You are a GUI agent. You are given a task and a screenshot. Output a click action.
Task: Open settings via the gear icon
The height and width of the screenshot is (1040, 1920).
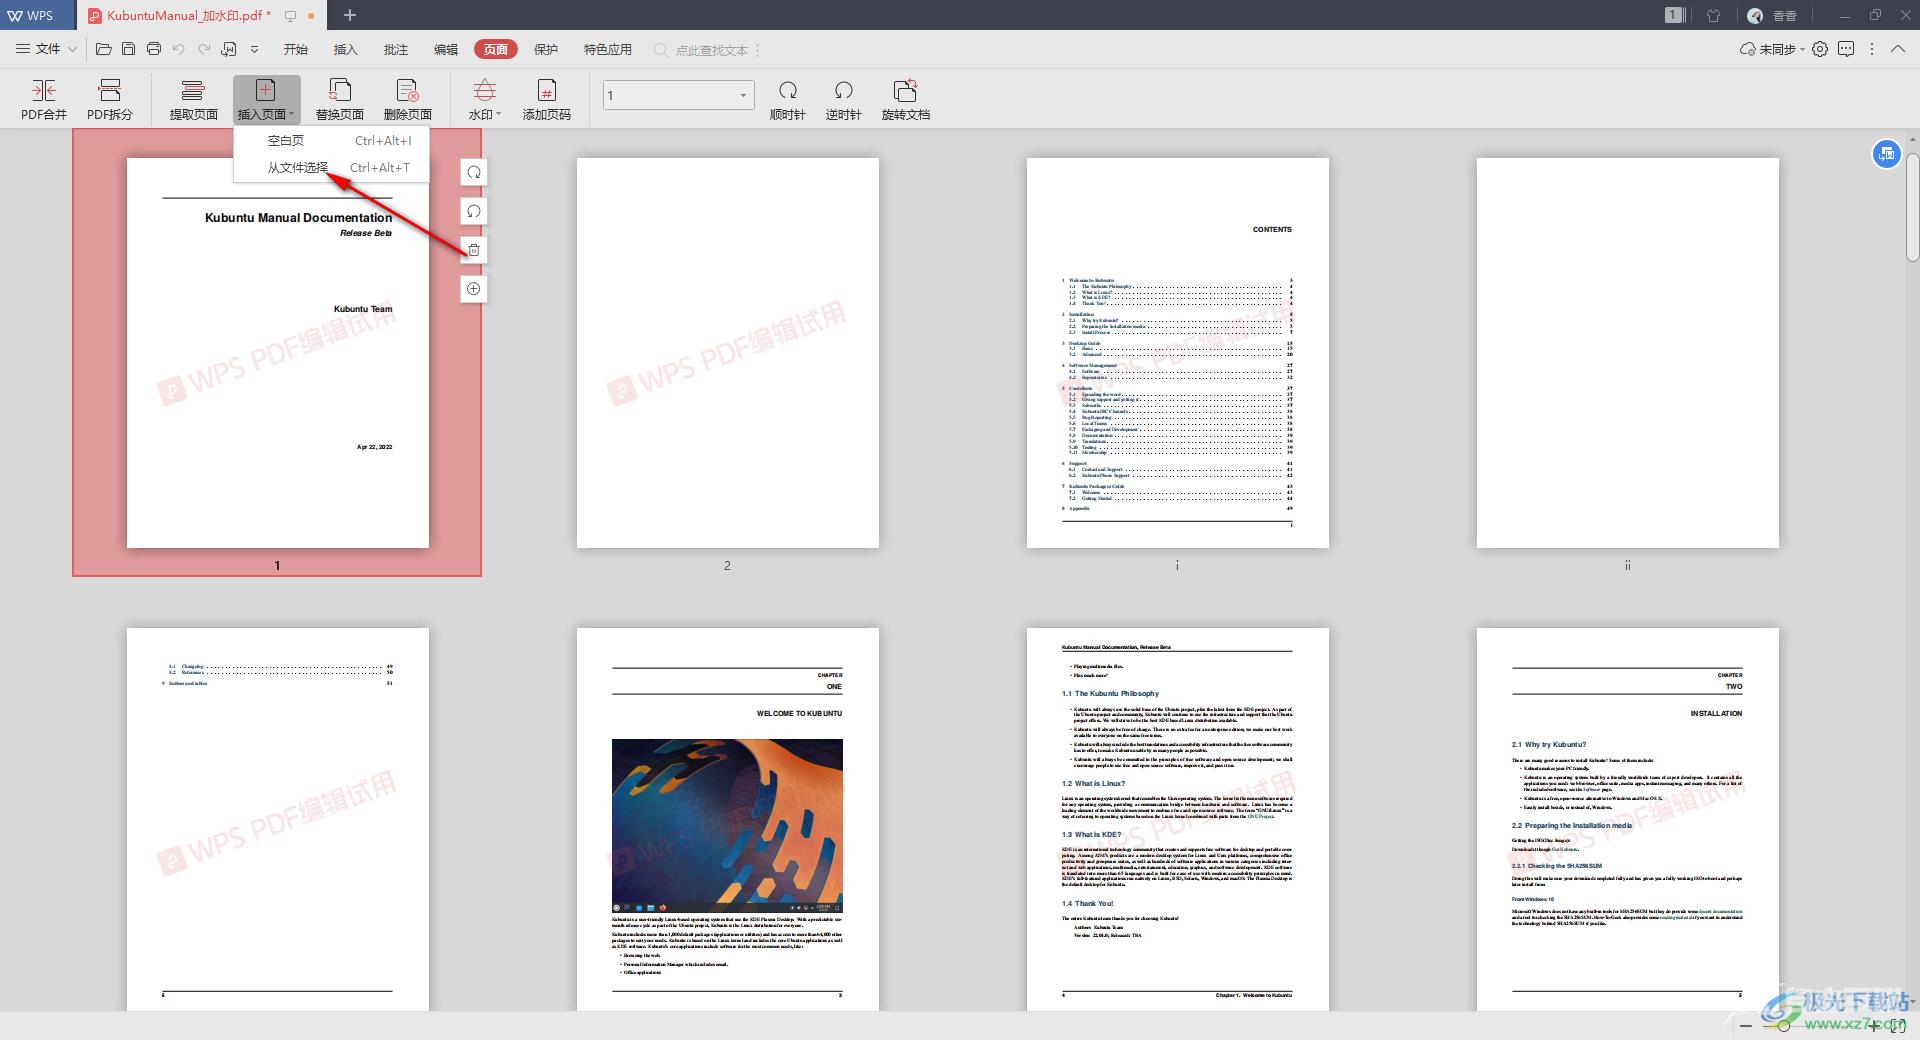1820,49
